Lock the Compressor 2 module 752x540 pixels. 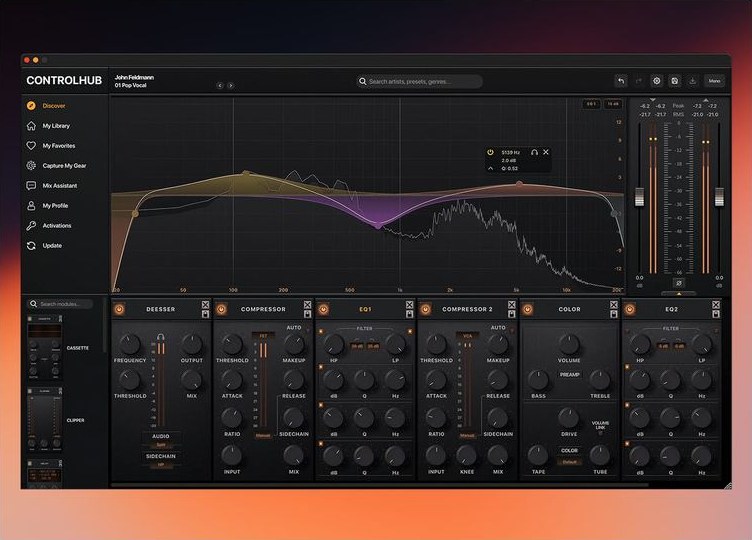[x=512, y=314]
